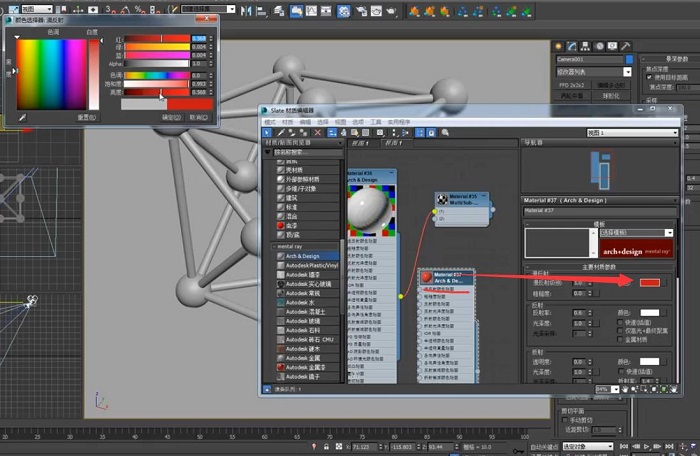Open the view reference coordinate dropdown in main toolbar
This screenshot has height=456, width=700.
tap(37, 9)
